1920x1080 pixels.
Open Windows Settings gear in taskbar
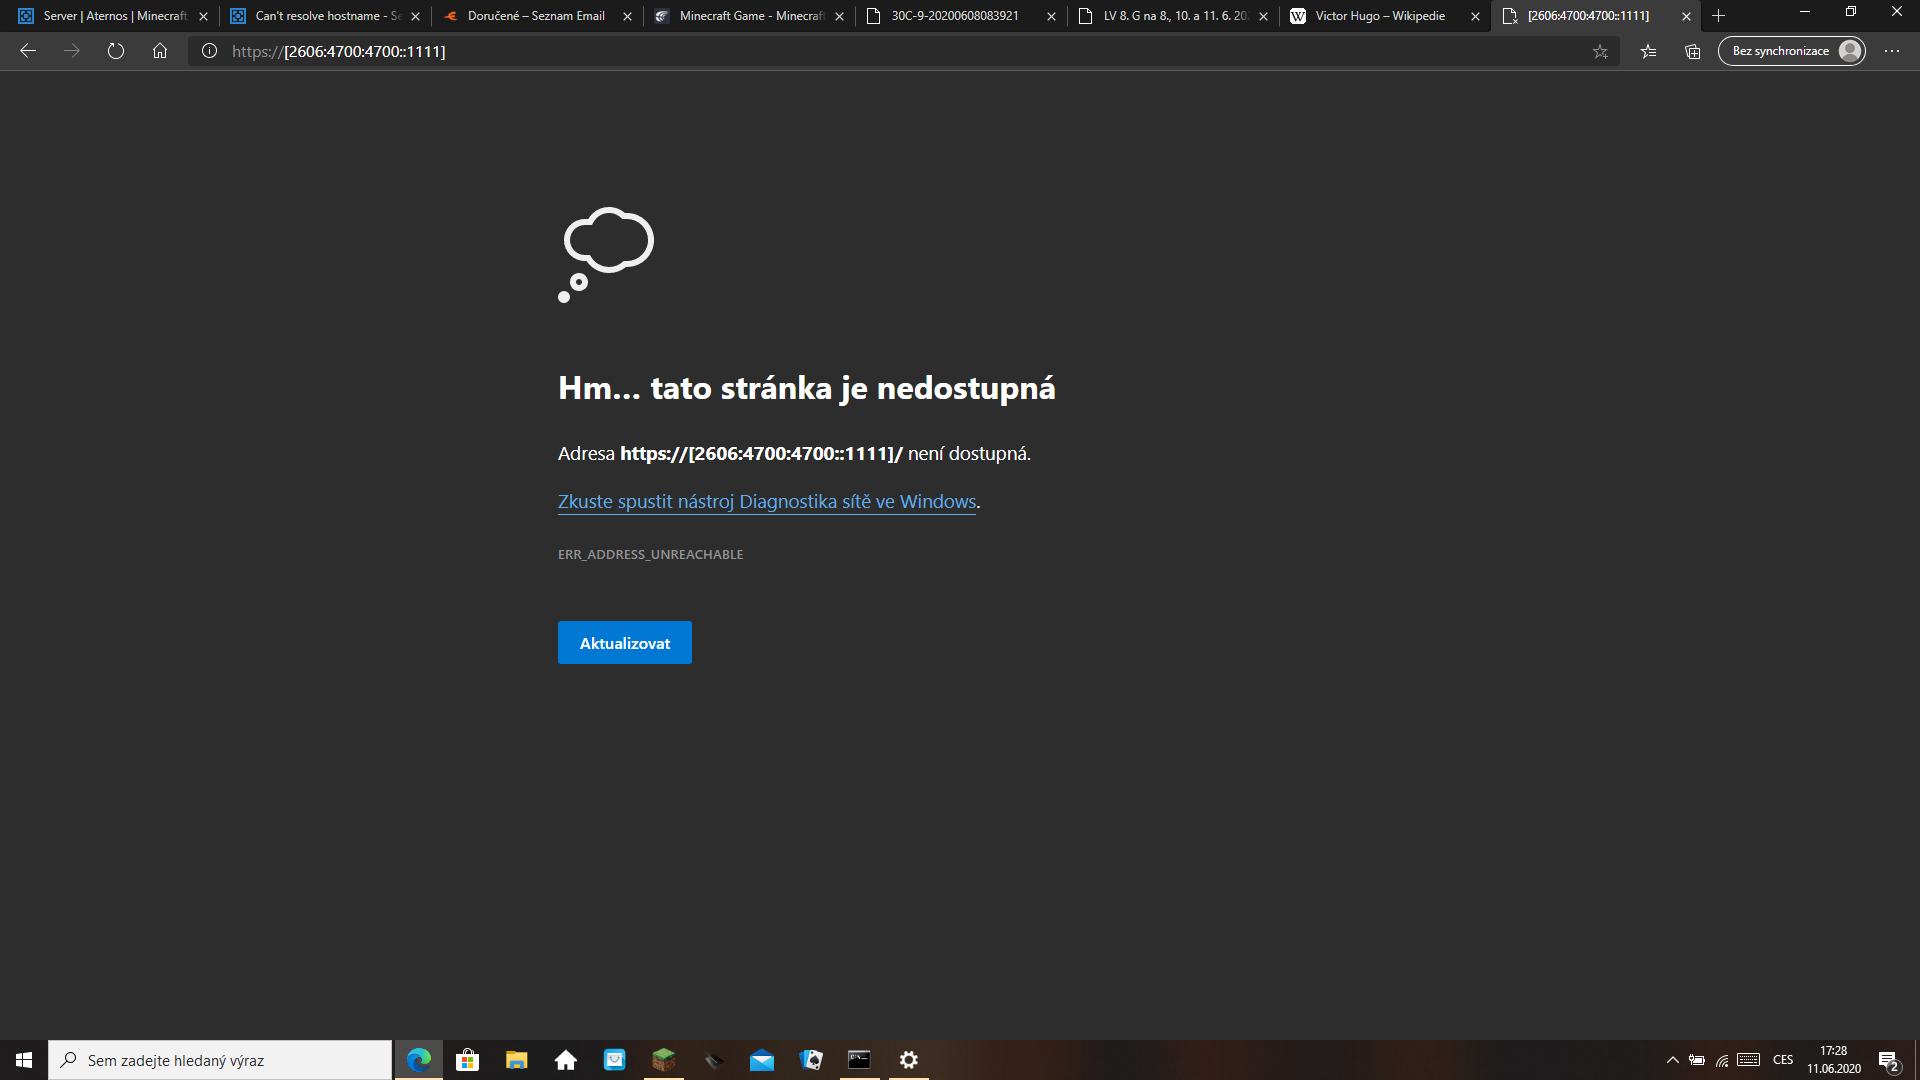pos(909,1060)
